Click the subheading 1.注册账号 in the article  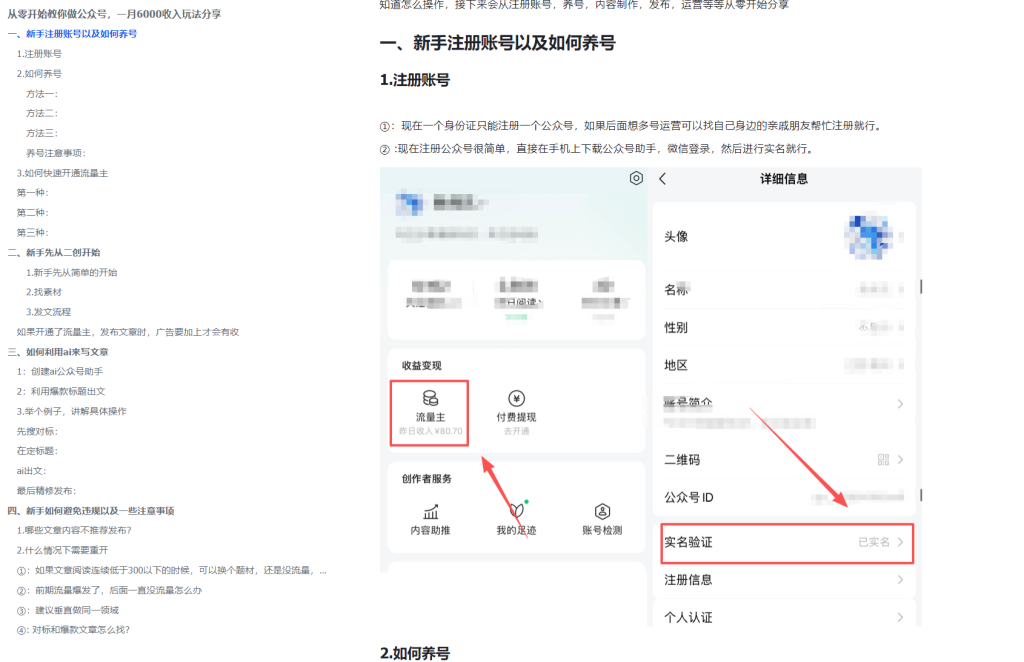[415, 80]
